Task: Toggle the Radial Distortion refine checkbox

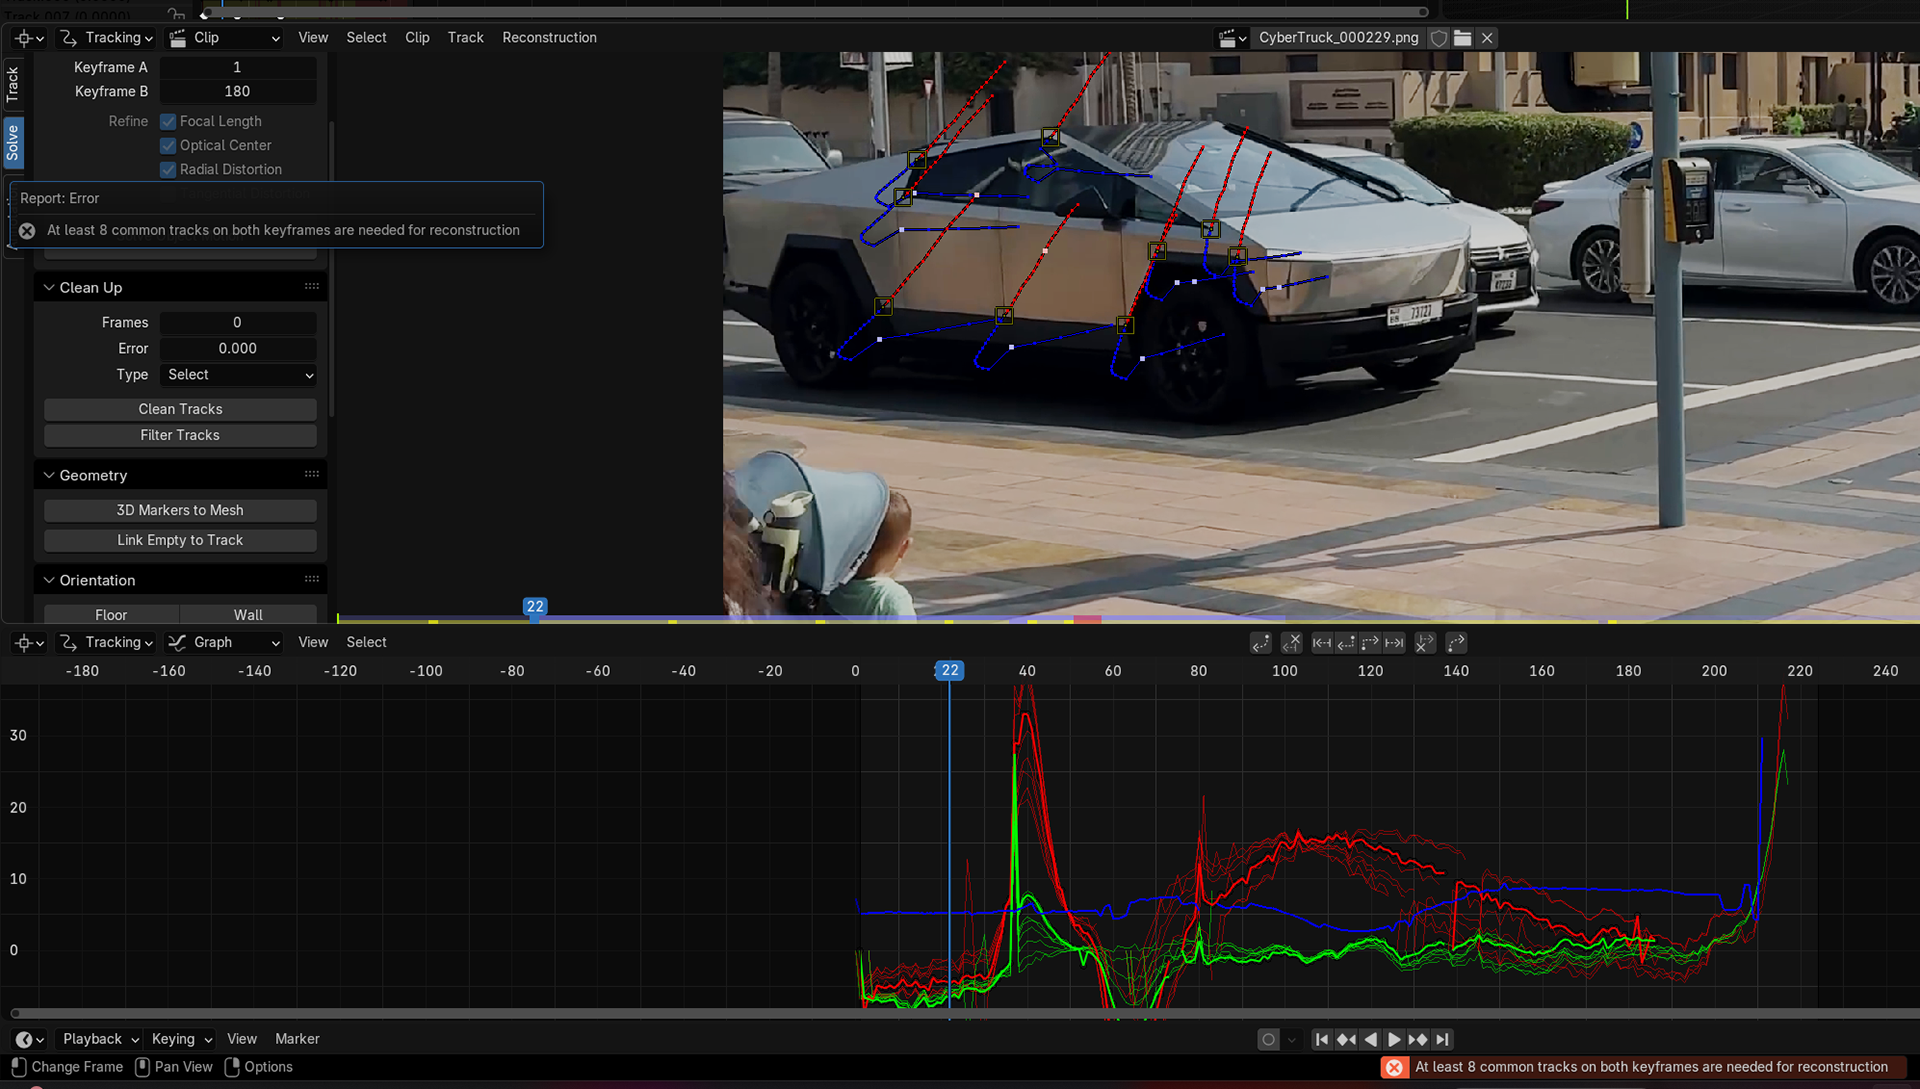Action: [x=168, y=169]
